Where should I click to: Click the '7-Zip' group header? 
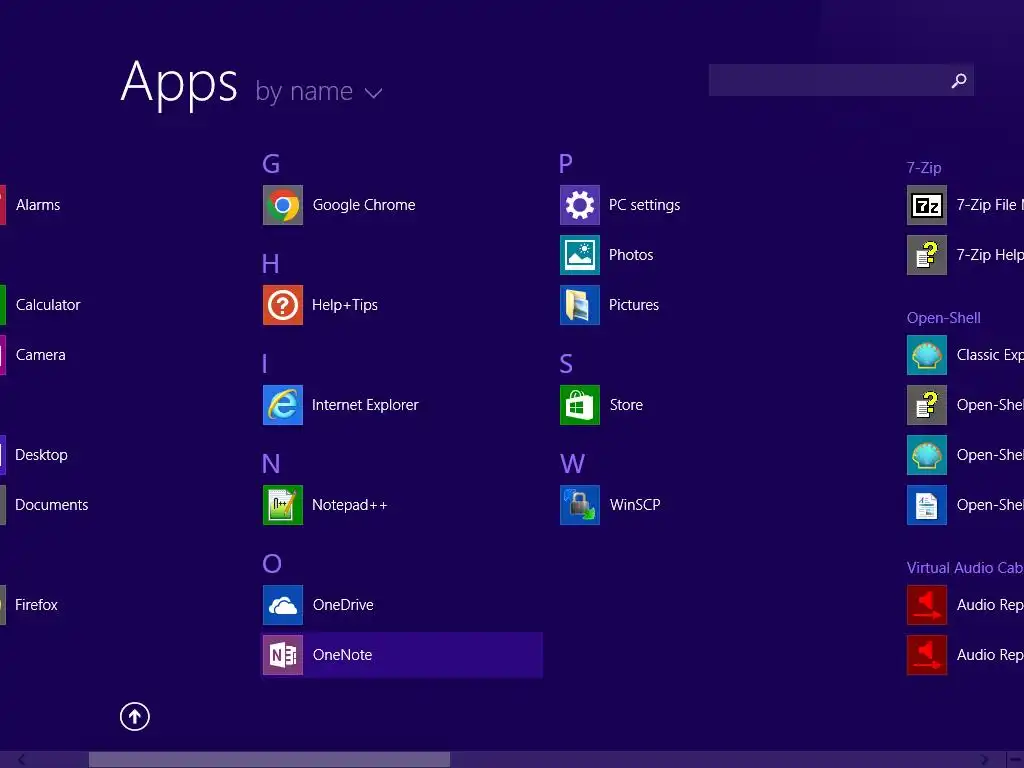tap(924, 168)
